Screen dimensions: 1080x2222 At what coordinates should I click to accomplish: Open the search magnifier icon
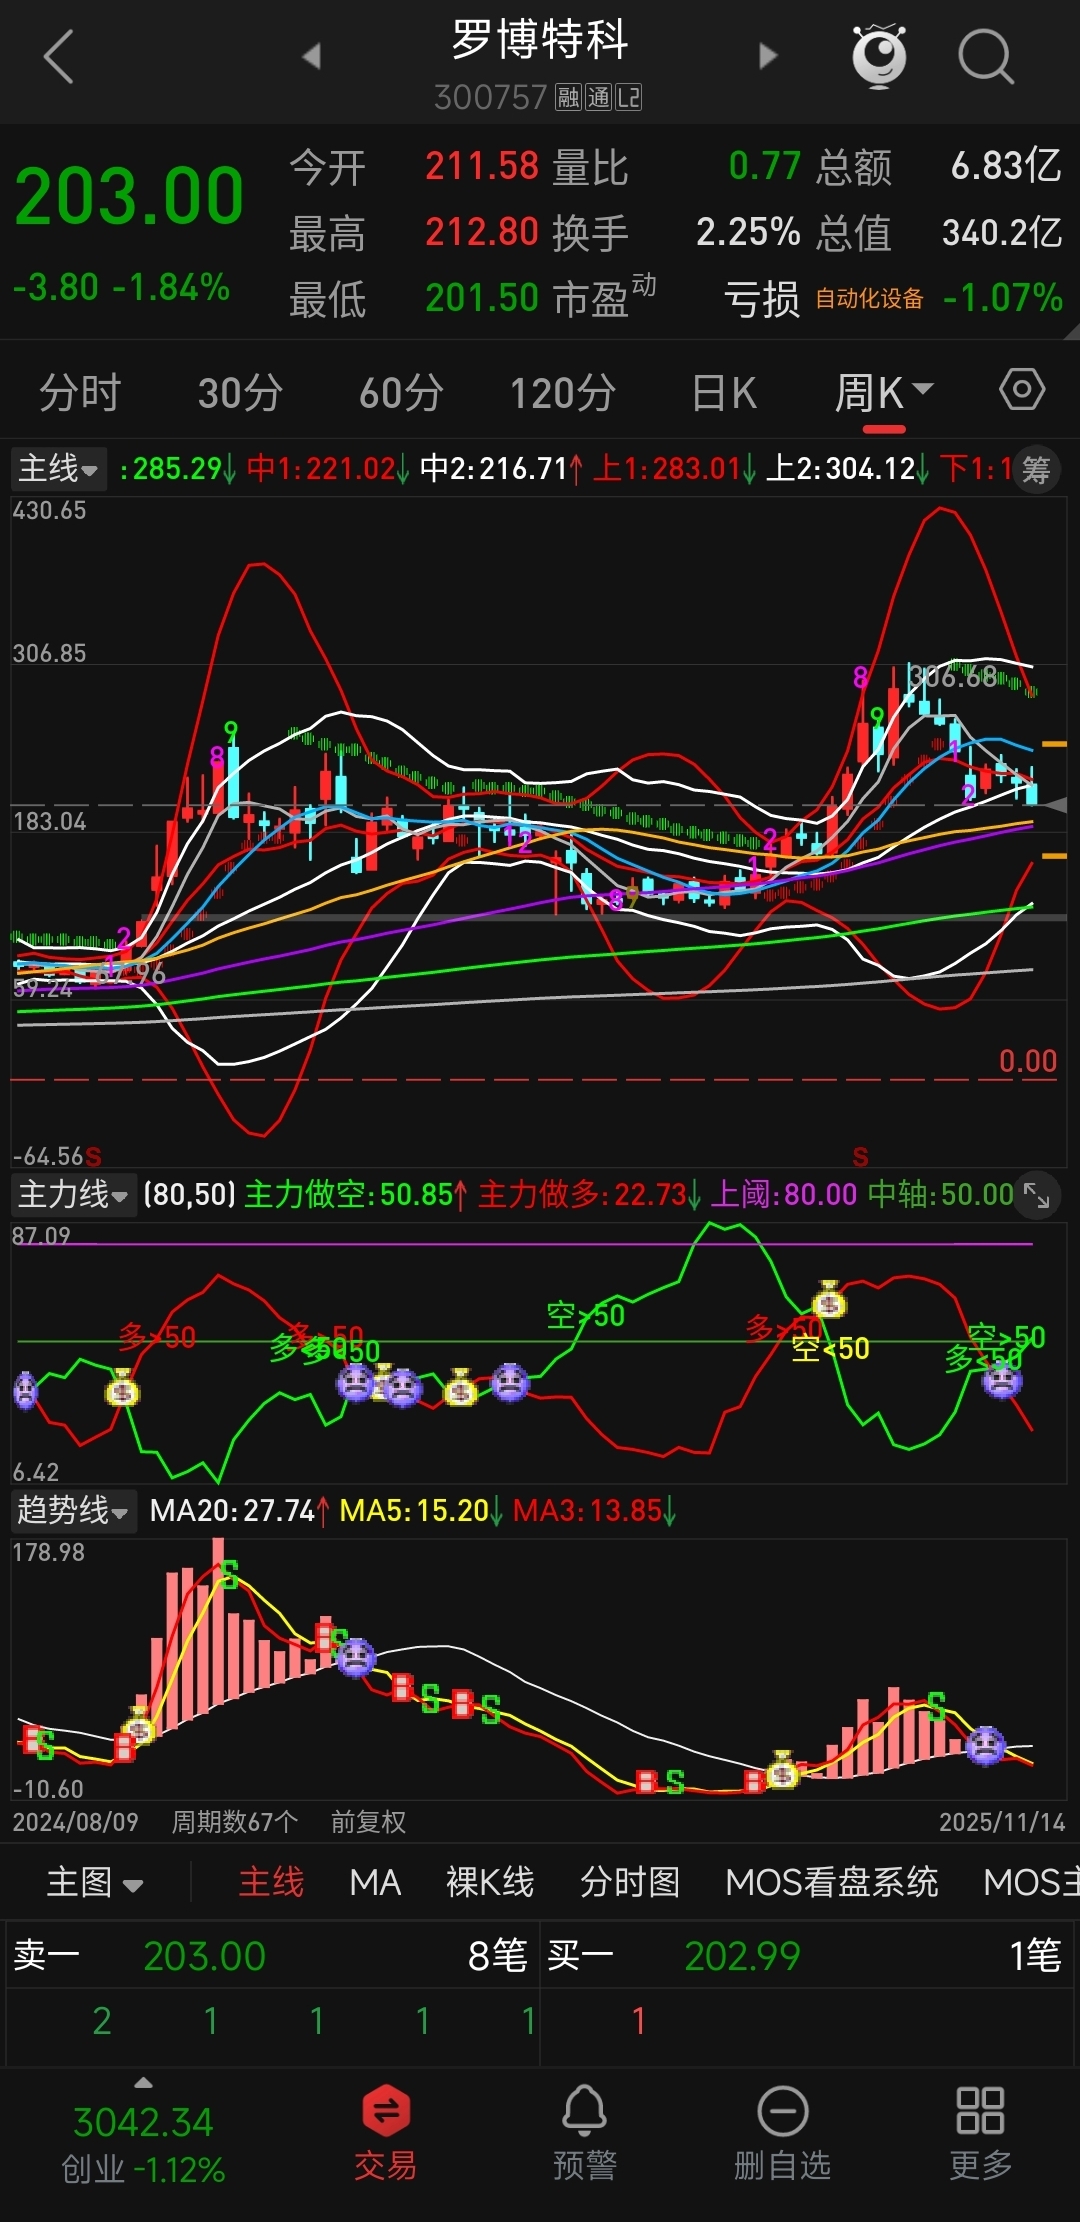tap(986, 56)
